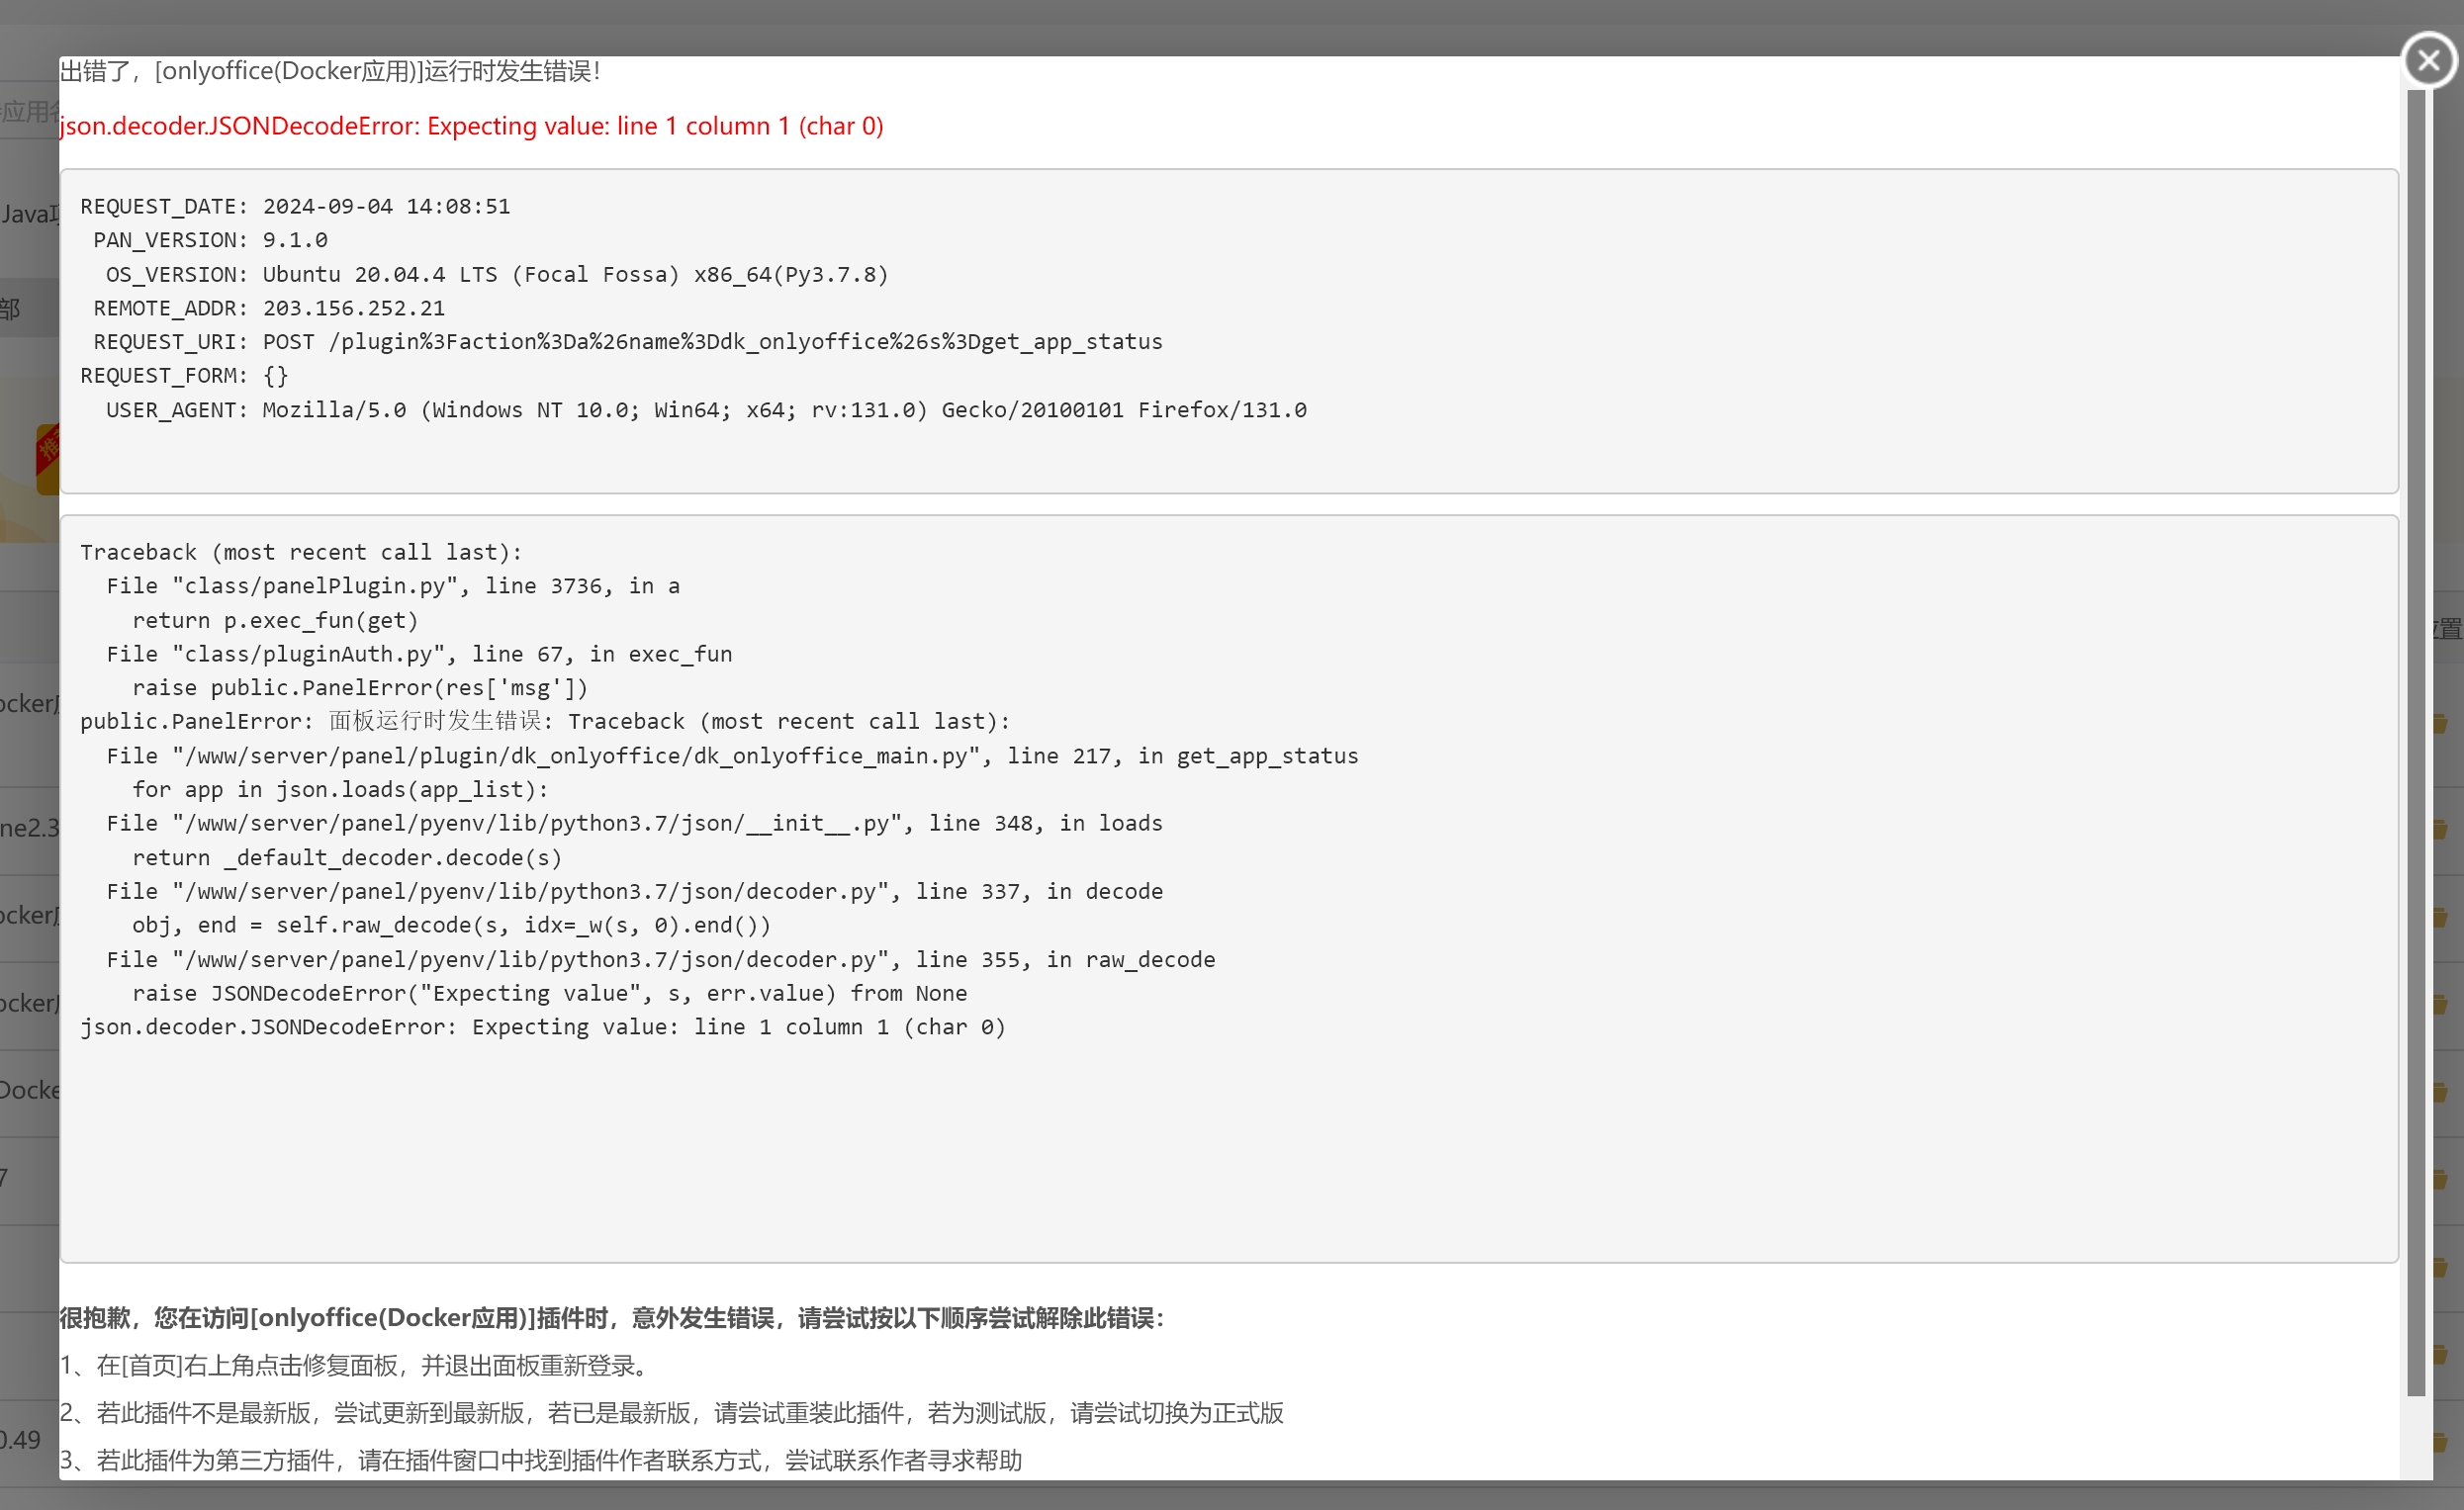The width and height of the screenshot is (2464, 1510).
Task: Click the dk_onlyoffice_main.py line 217 entry
Action: click(732, 756)
